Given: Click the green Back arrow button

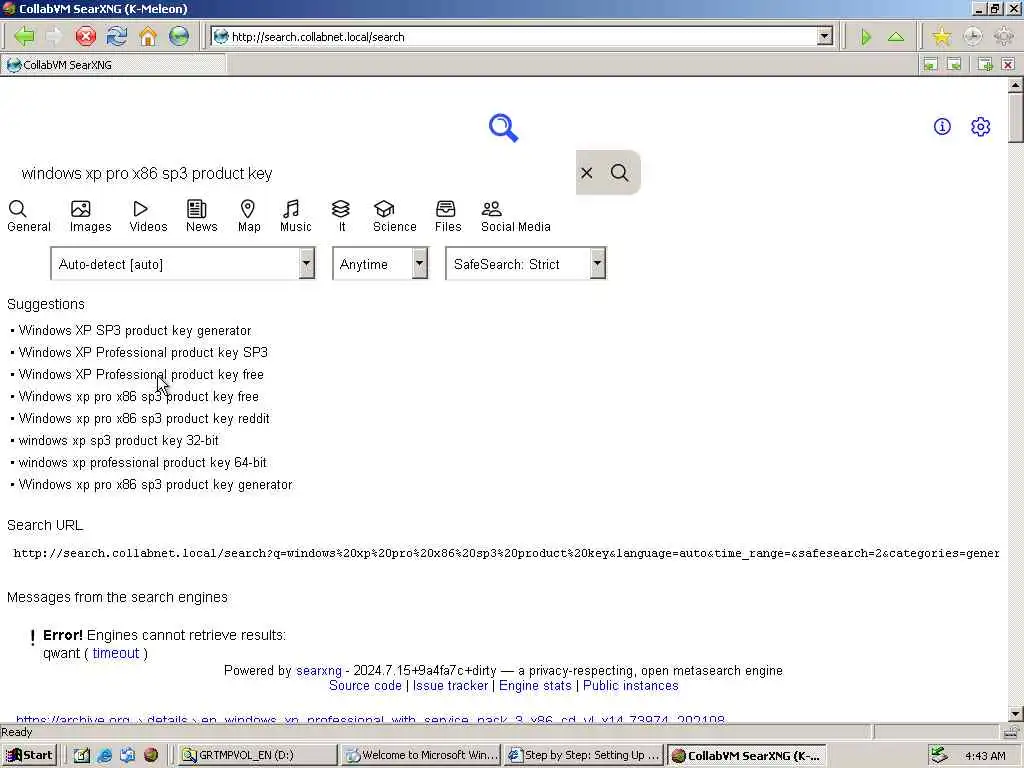Looking at the screenshot, I should (x=24, y=36).
